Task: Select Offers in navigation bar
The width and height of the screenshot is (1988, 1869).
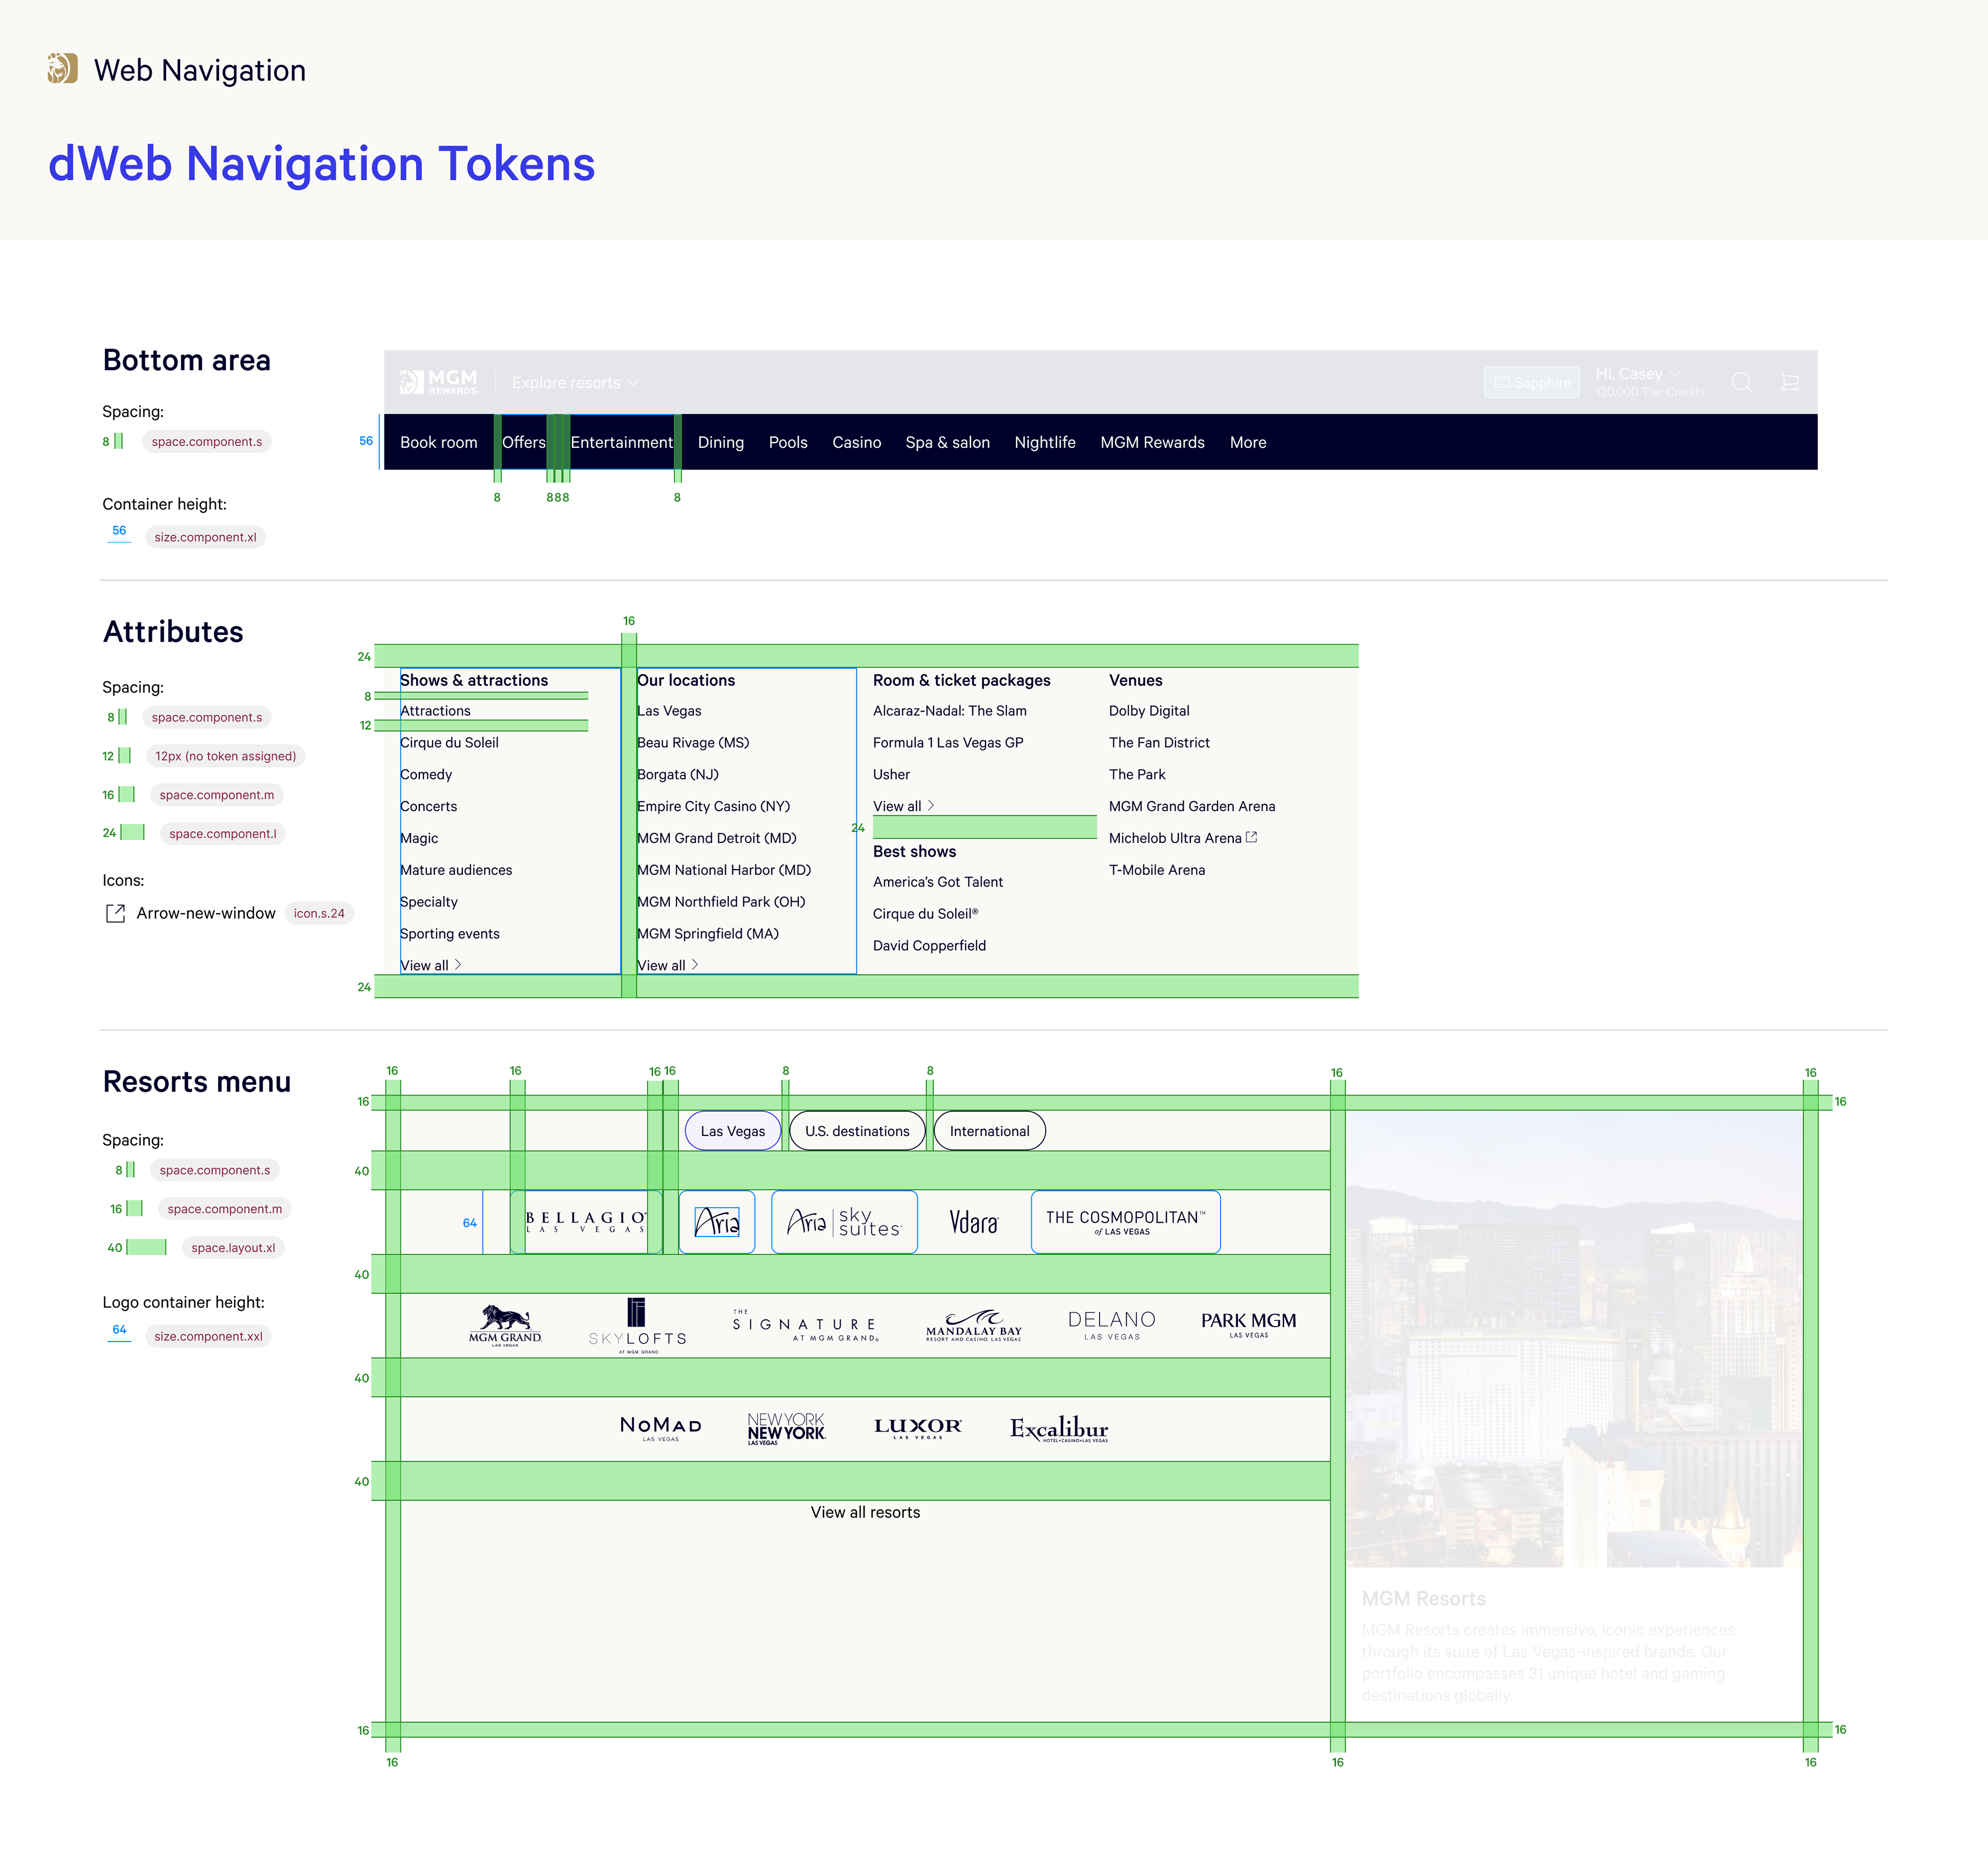Action: (524, 442)
